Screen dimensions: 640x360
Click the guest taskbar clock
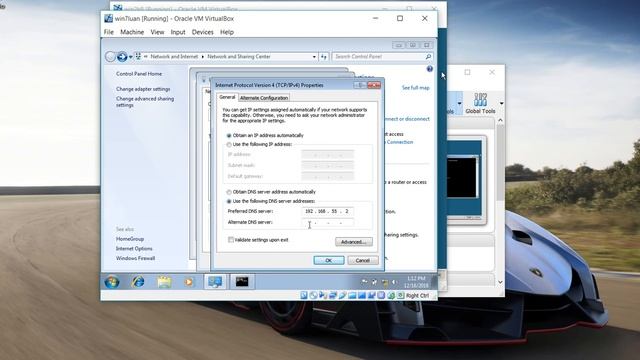click(416, 282)
